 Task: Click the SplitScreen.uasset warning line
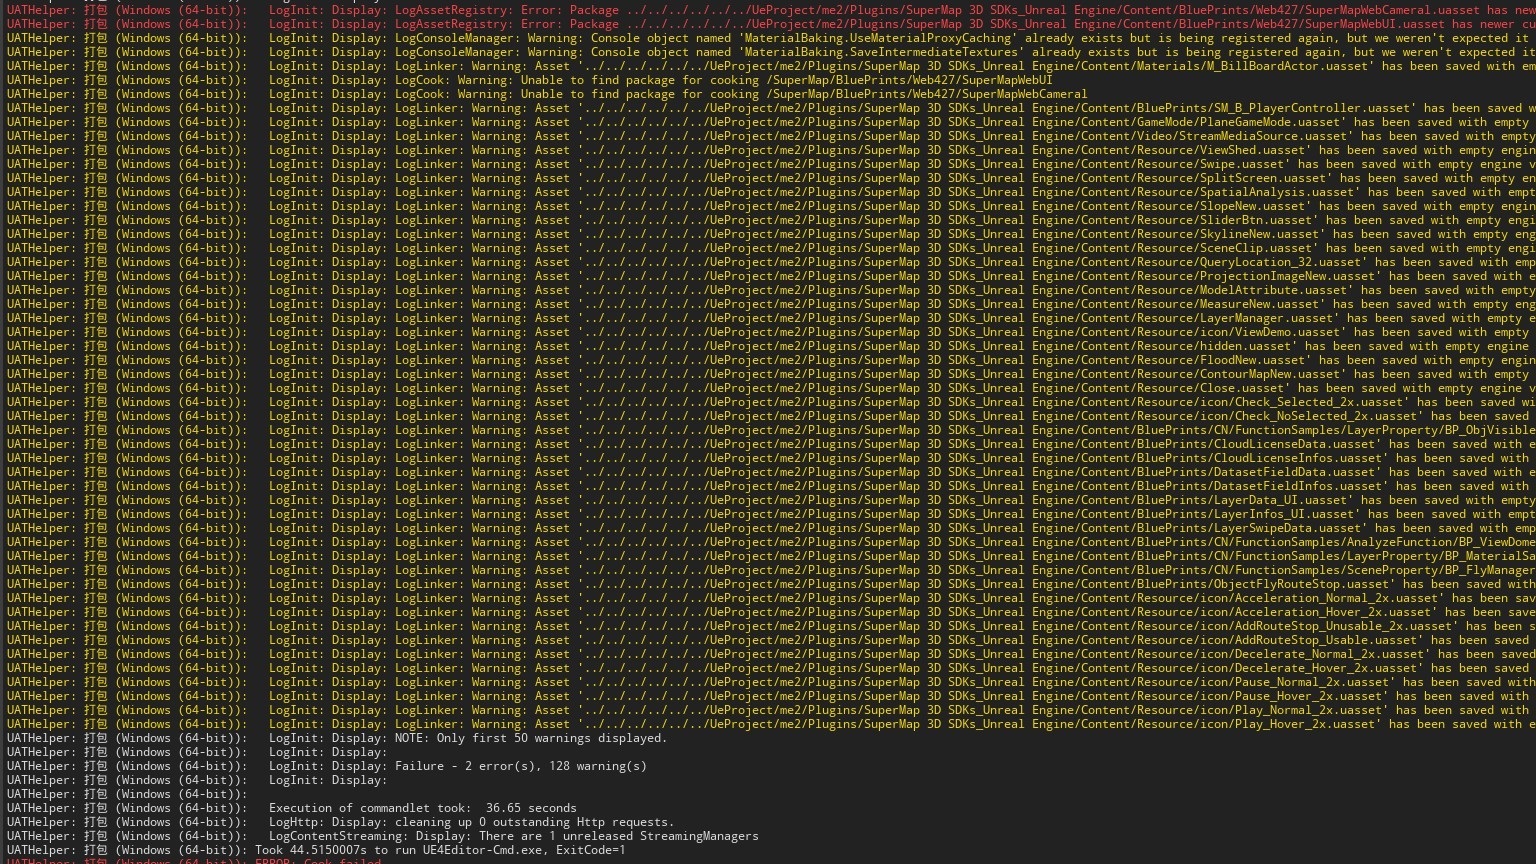coord(771,178)
